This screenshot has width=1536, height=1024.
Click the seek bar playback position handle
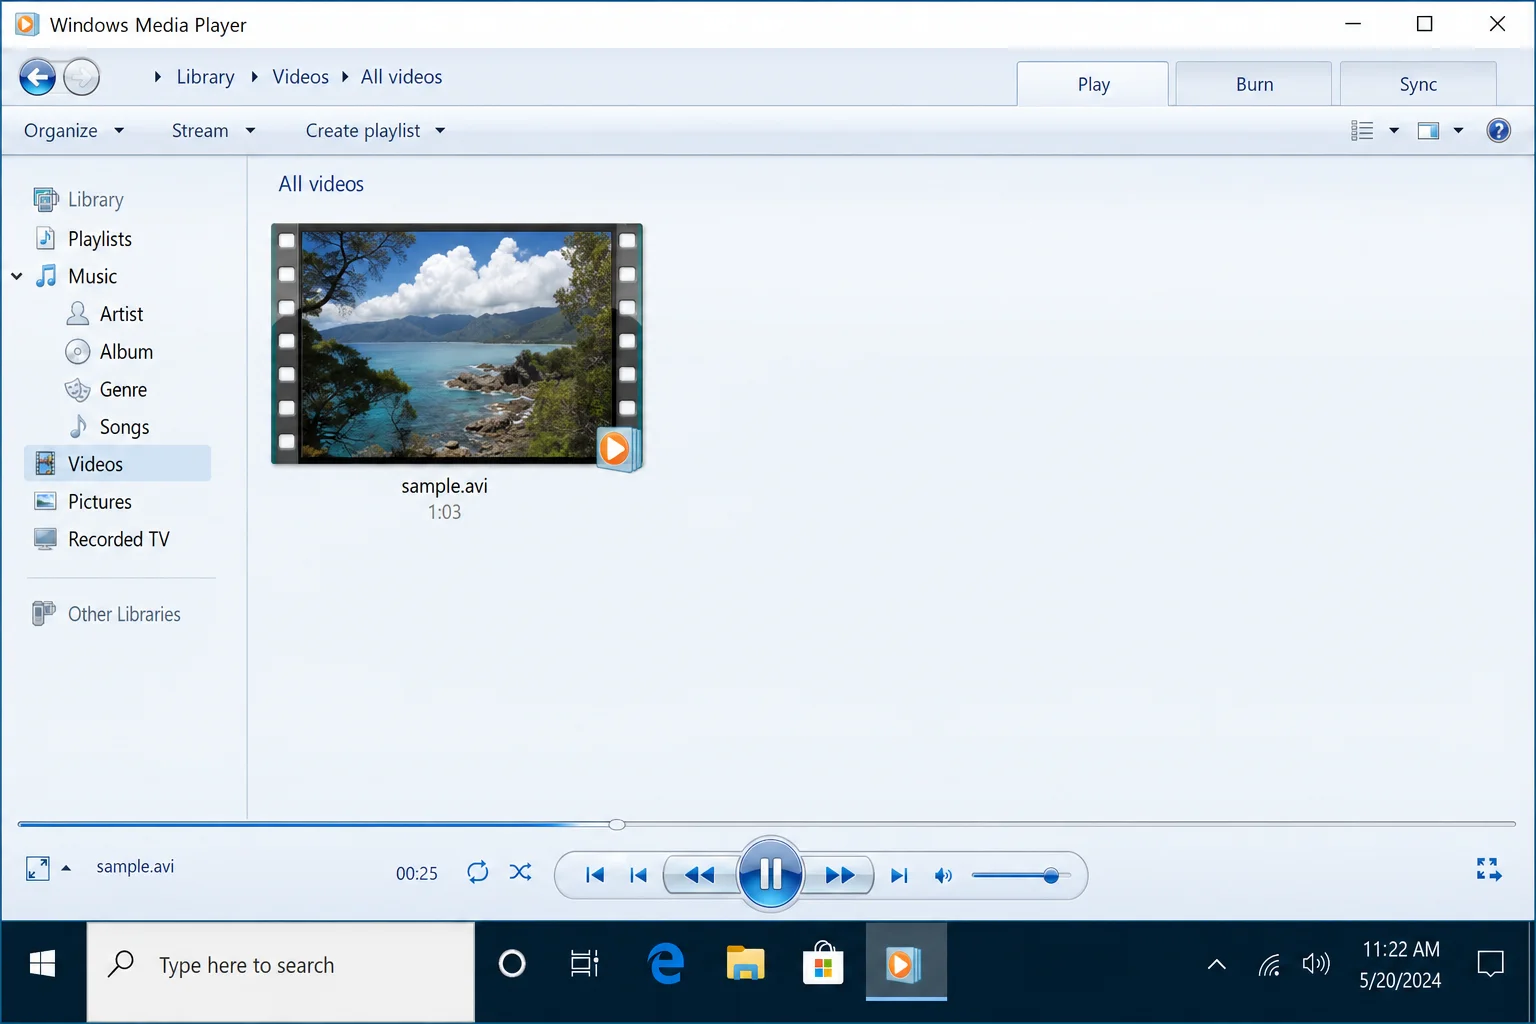617,824
